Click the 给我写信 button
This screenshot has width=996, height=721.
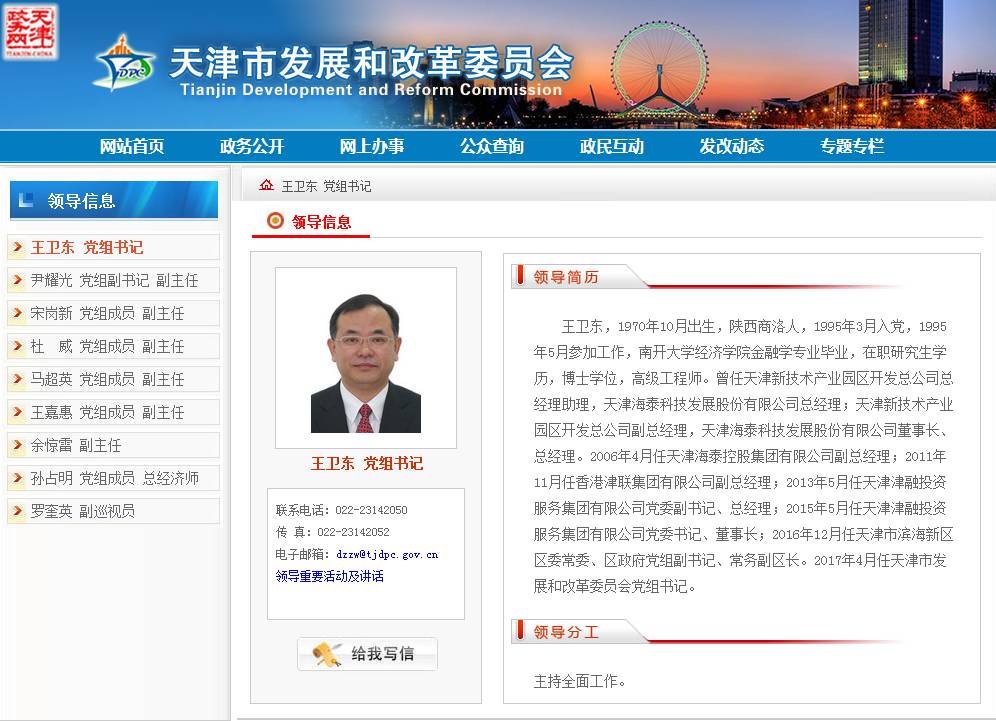click(366, 654)
